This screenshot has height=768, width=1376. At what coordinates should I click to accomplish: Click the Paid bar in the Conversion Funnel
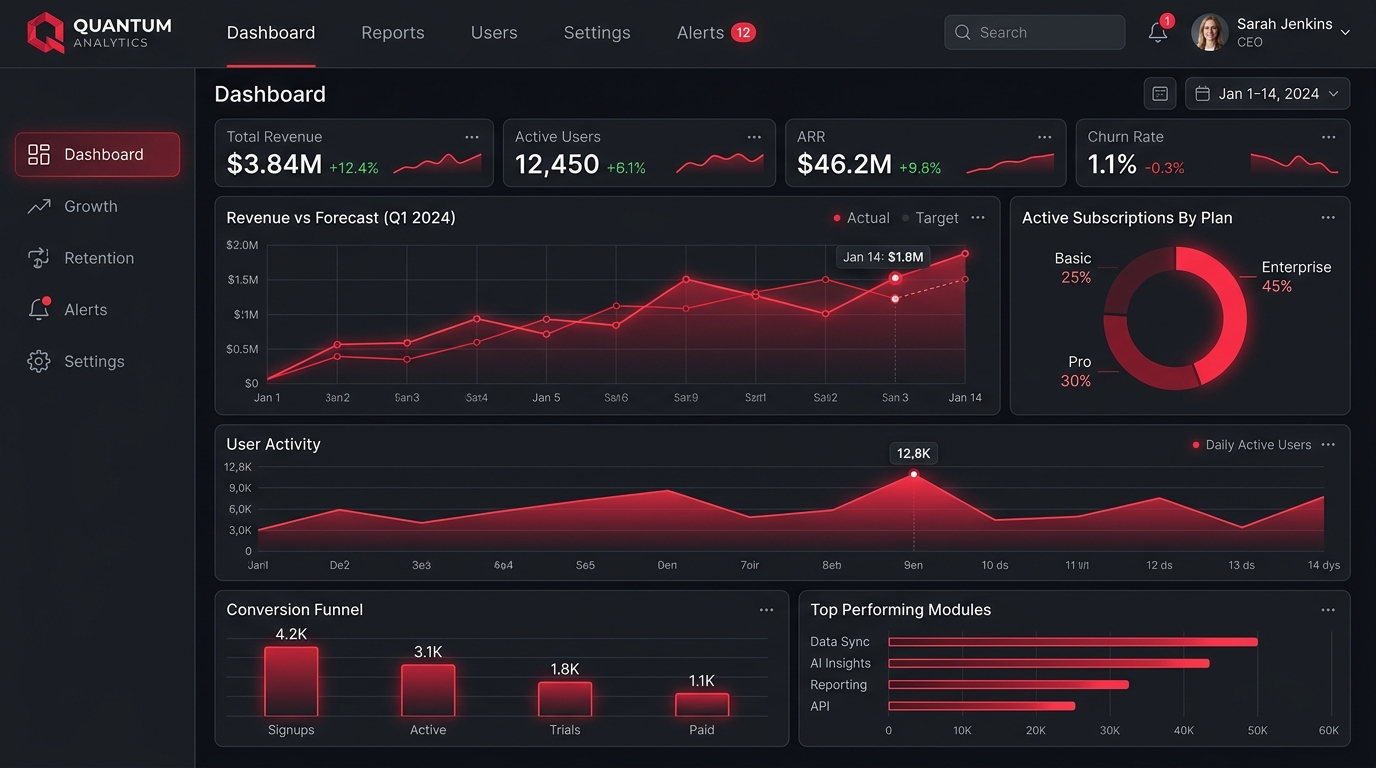[702, 705]
